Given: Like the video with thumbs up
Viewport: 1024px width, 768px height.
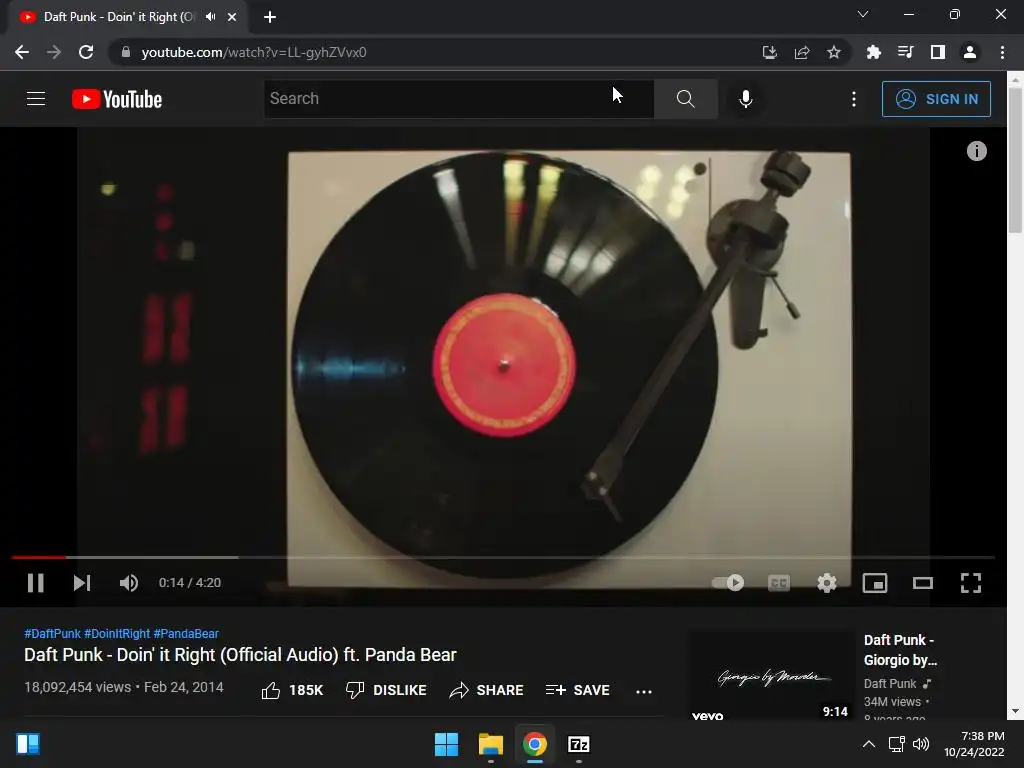Looking at the screenshot, I should click(292, 690).
